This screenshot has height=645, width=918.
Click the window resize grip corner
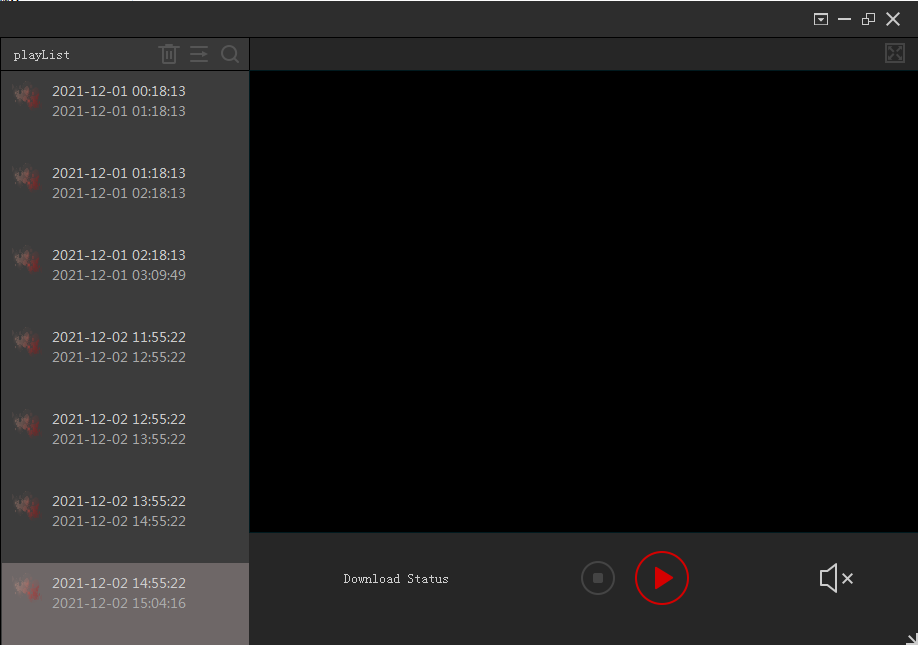tap(911, 638)
